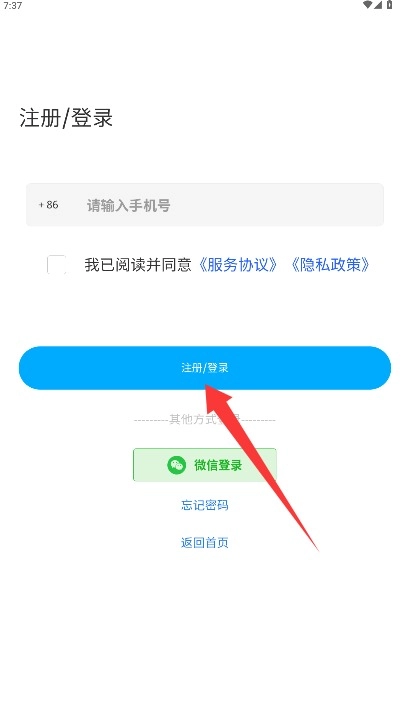Screen dimensions: 410x728
Task: Tap the 忘记密码 link
Action: coord(205,505)
